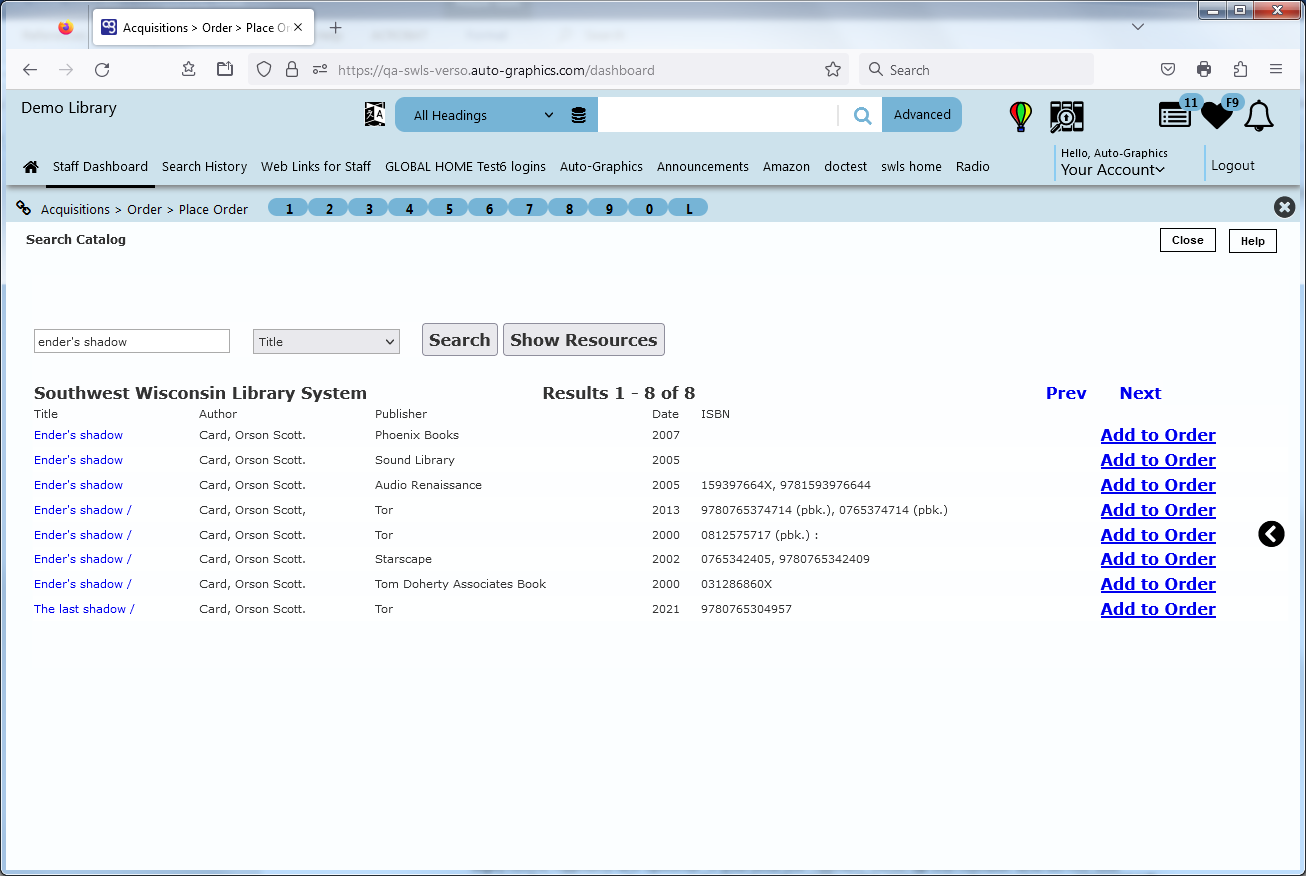Open The last shadow / title link
This screenshot has height=876, width=1306.
click(x=84, y=609)
